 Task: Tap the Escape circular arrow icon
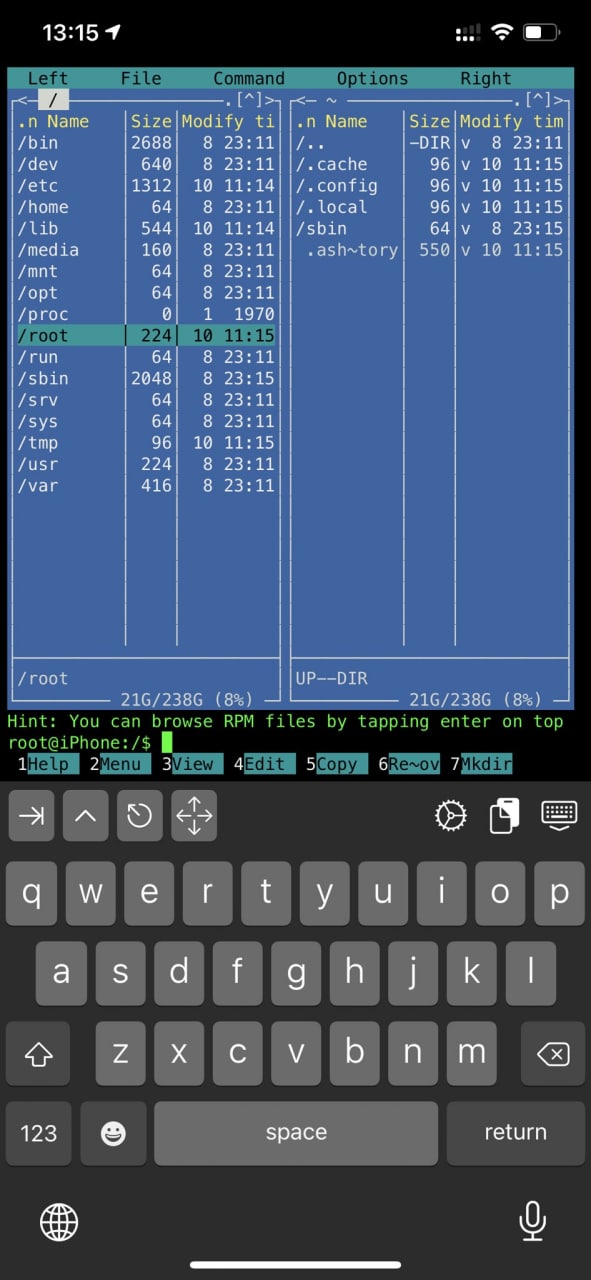[140, 816]
